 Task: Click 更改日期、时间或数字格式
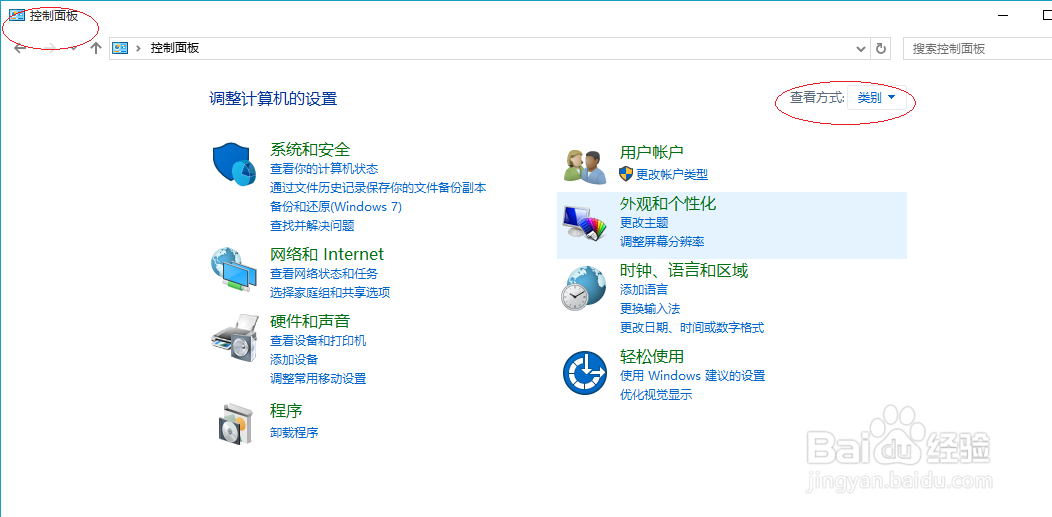692,328
